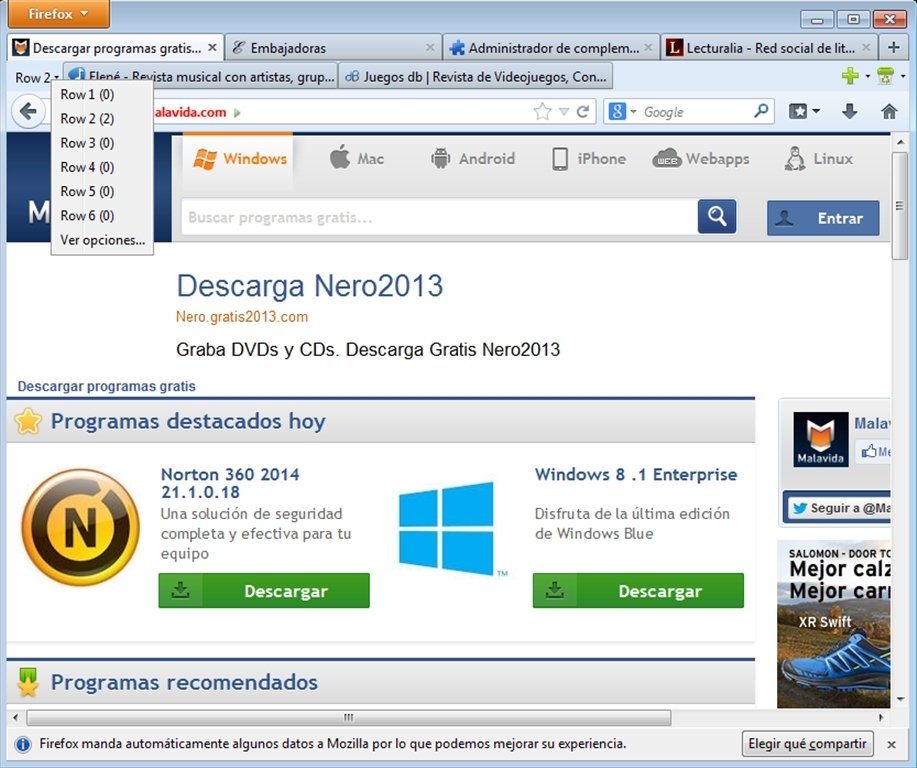
Task: Click the Entrar login button
Action: pos(823,218)
